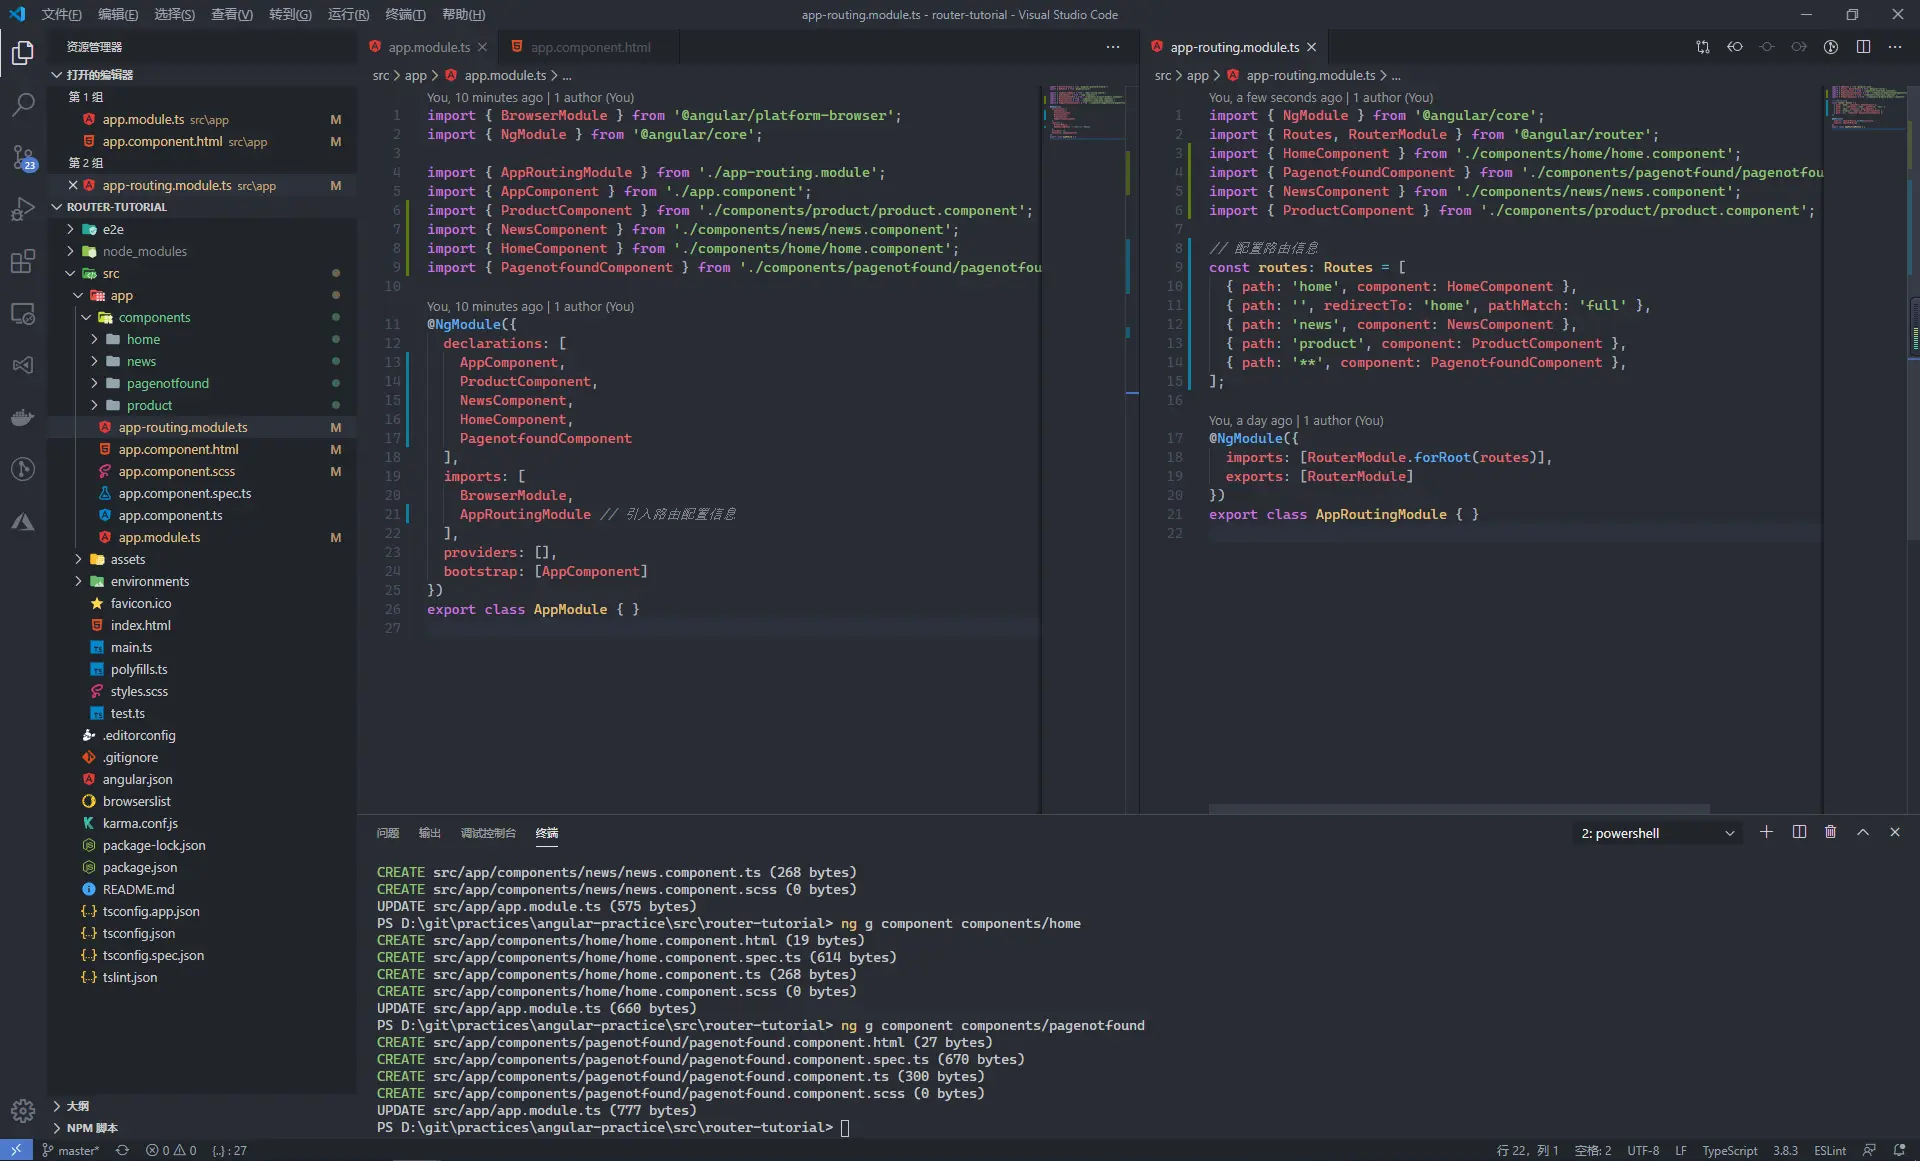
Task: Kill the terminal with trash icon
Action: tap(1830, 832)
